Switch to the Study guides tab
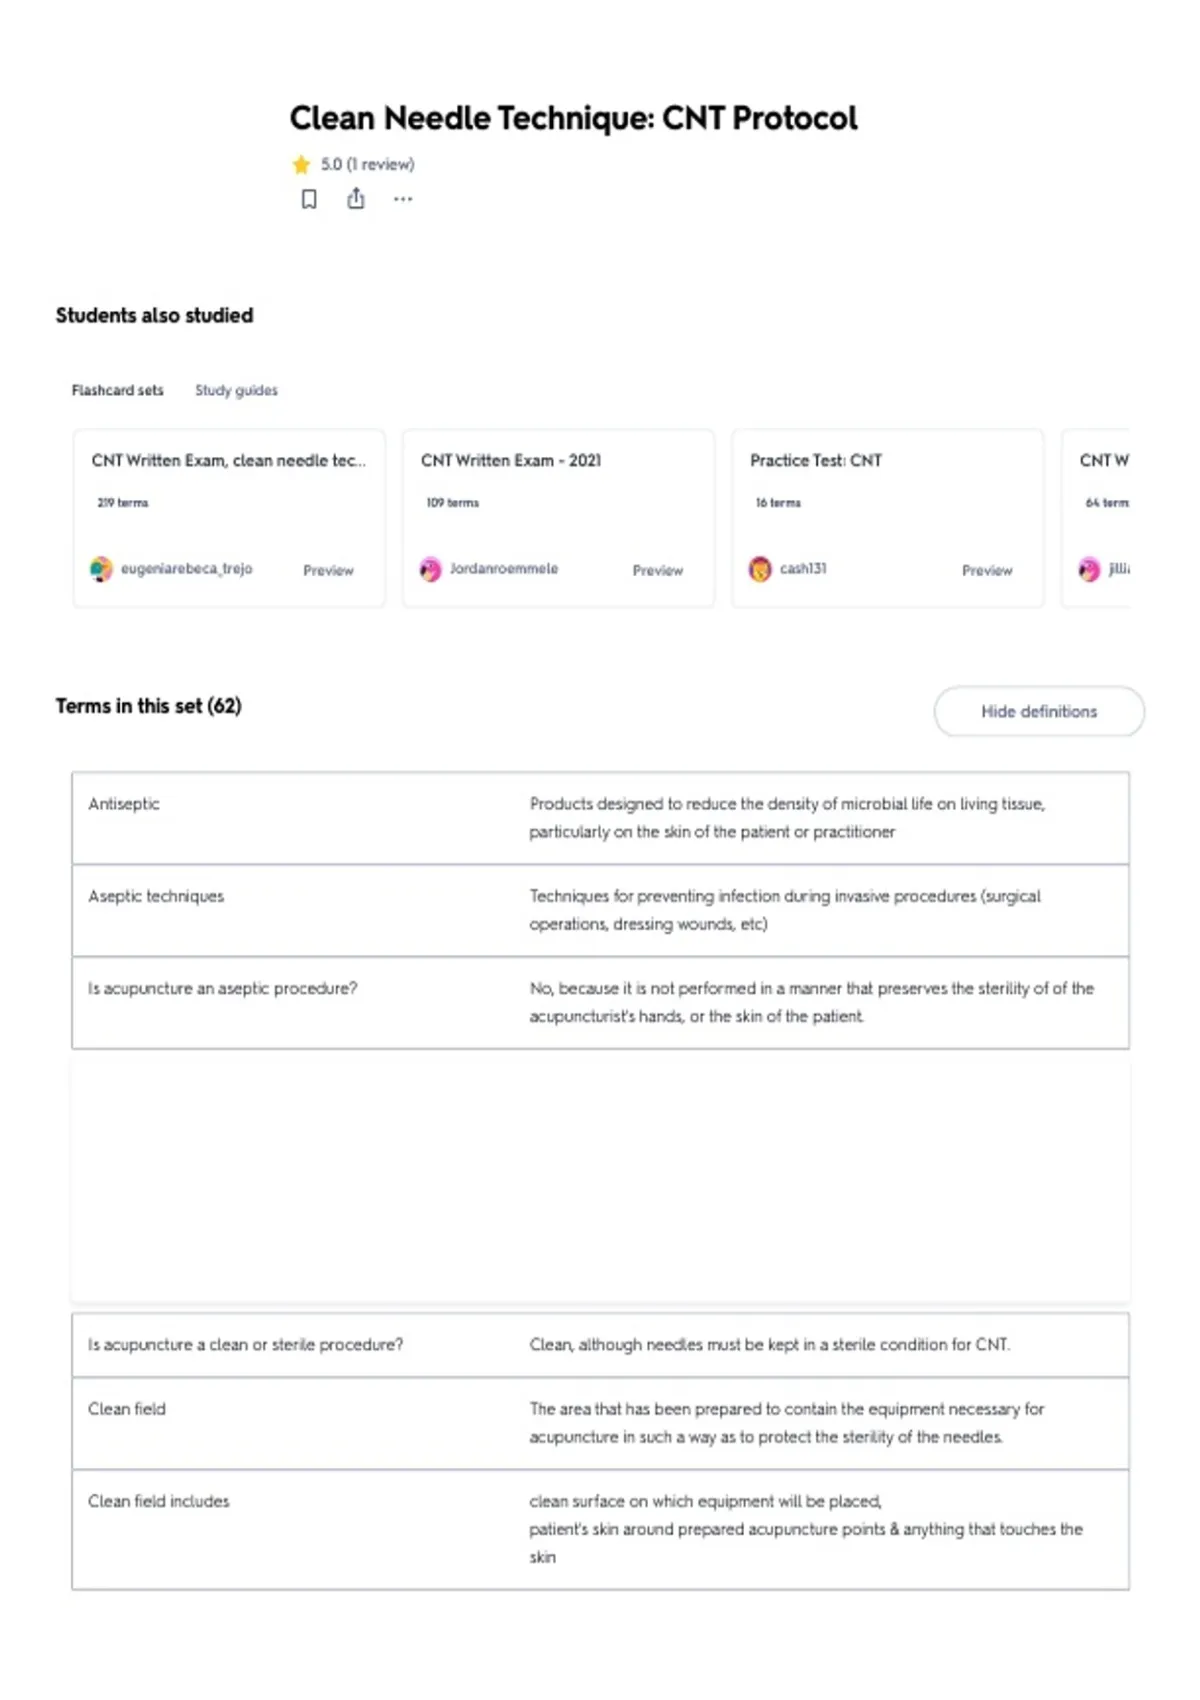The image size is (1200, 1700). click(236, 390)
